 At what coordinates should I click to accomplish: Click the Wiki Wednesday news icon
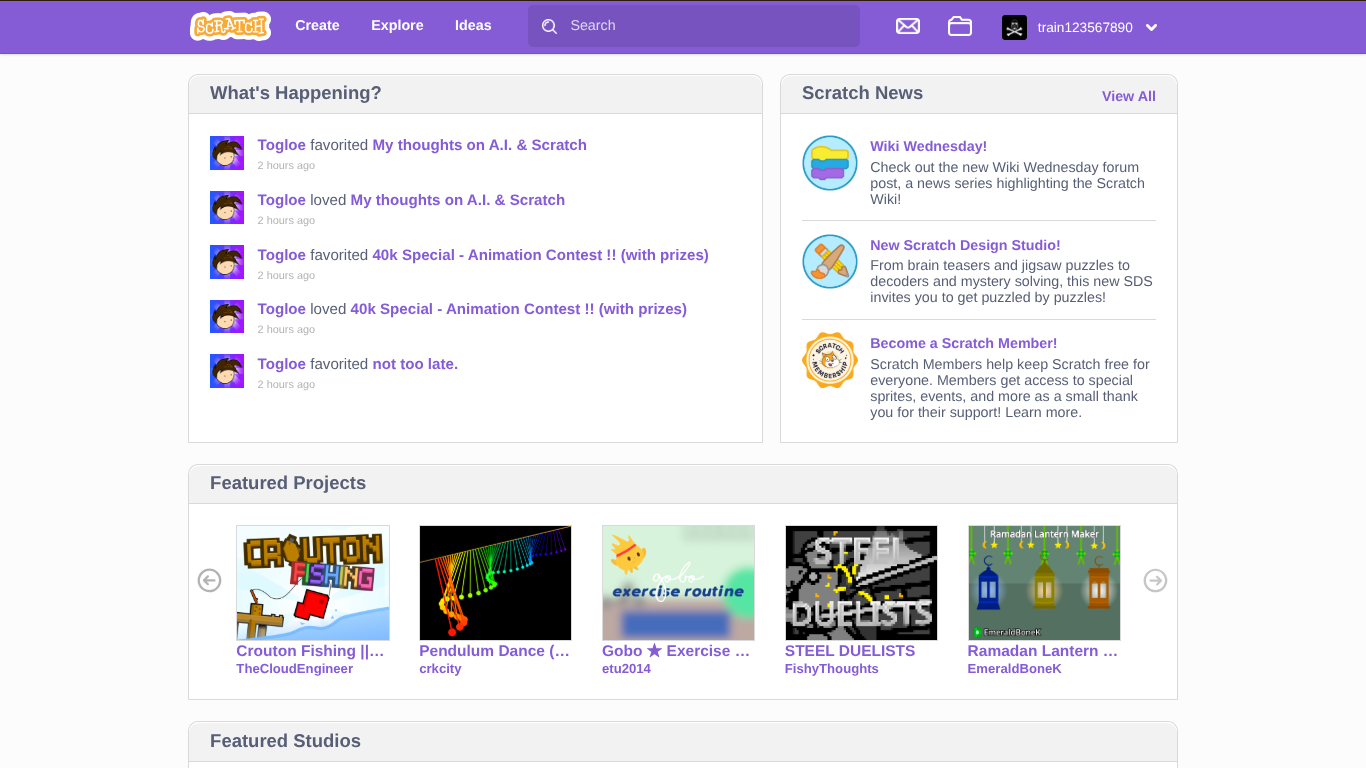point(830,163)
